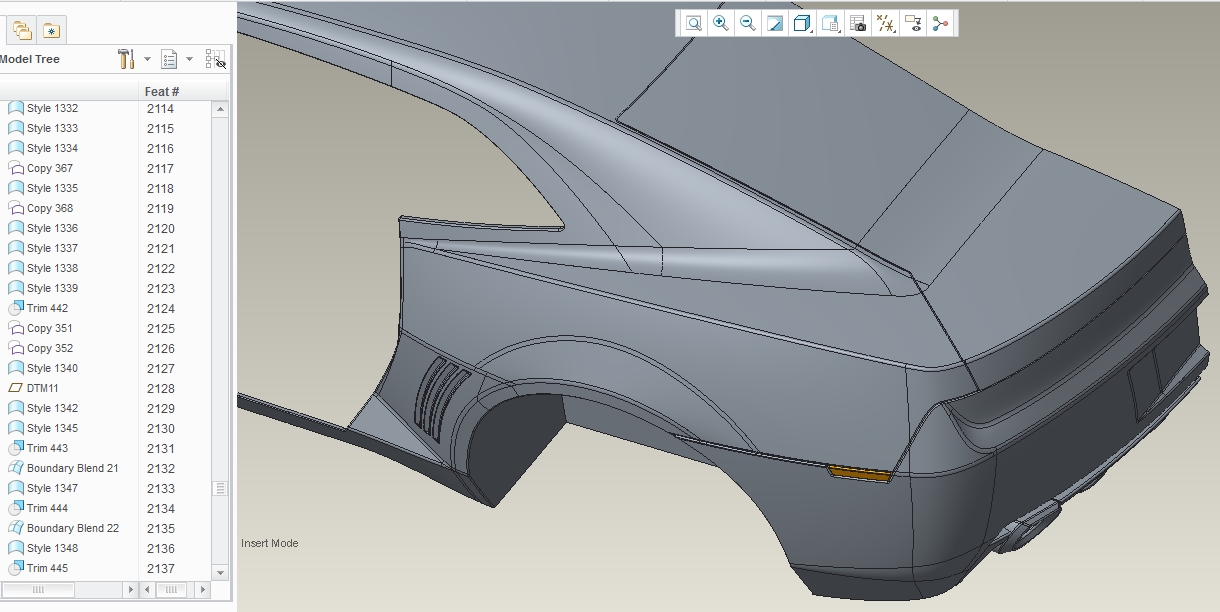Click the Model Tree Settings hammer icon
The width and height of the screenshot is (1220, 612).
pyautogui.click(x=127, y=59)
